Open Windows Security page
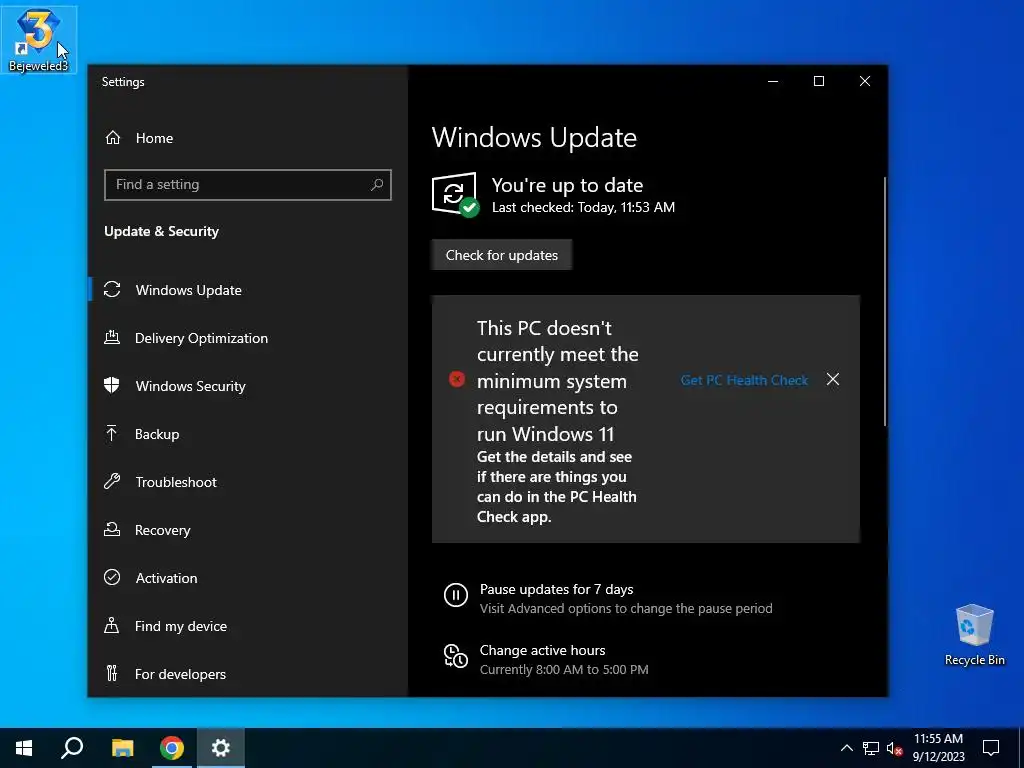 (191, 386)
